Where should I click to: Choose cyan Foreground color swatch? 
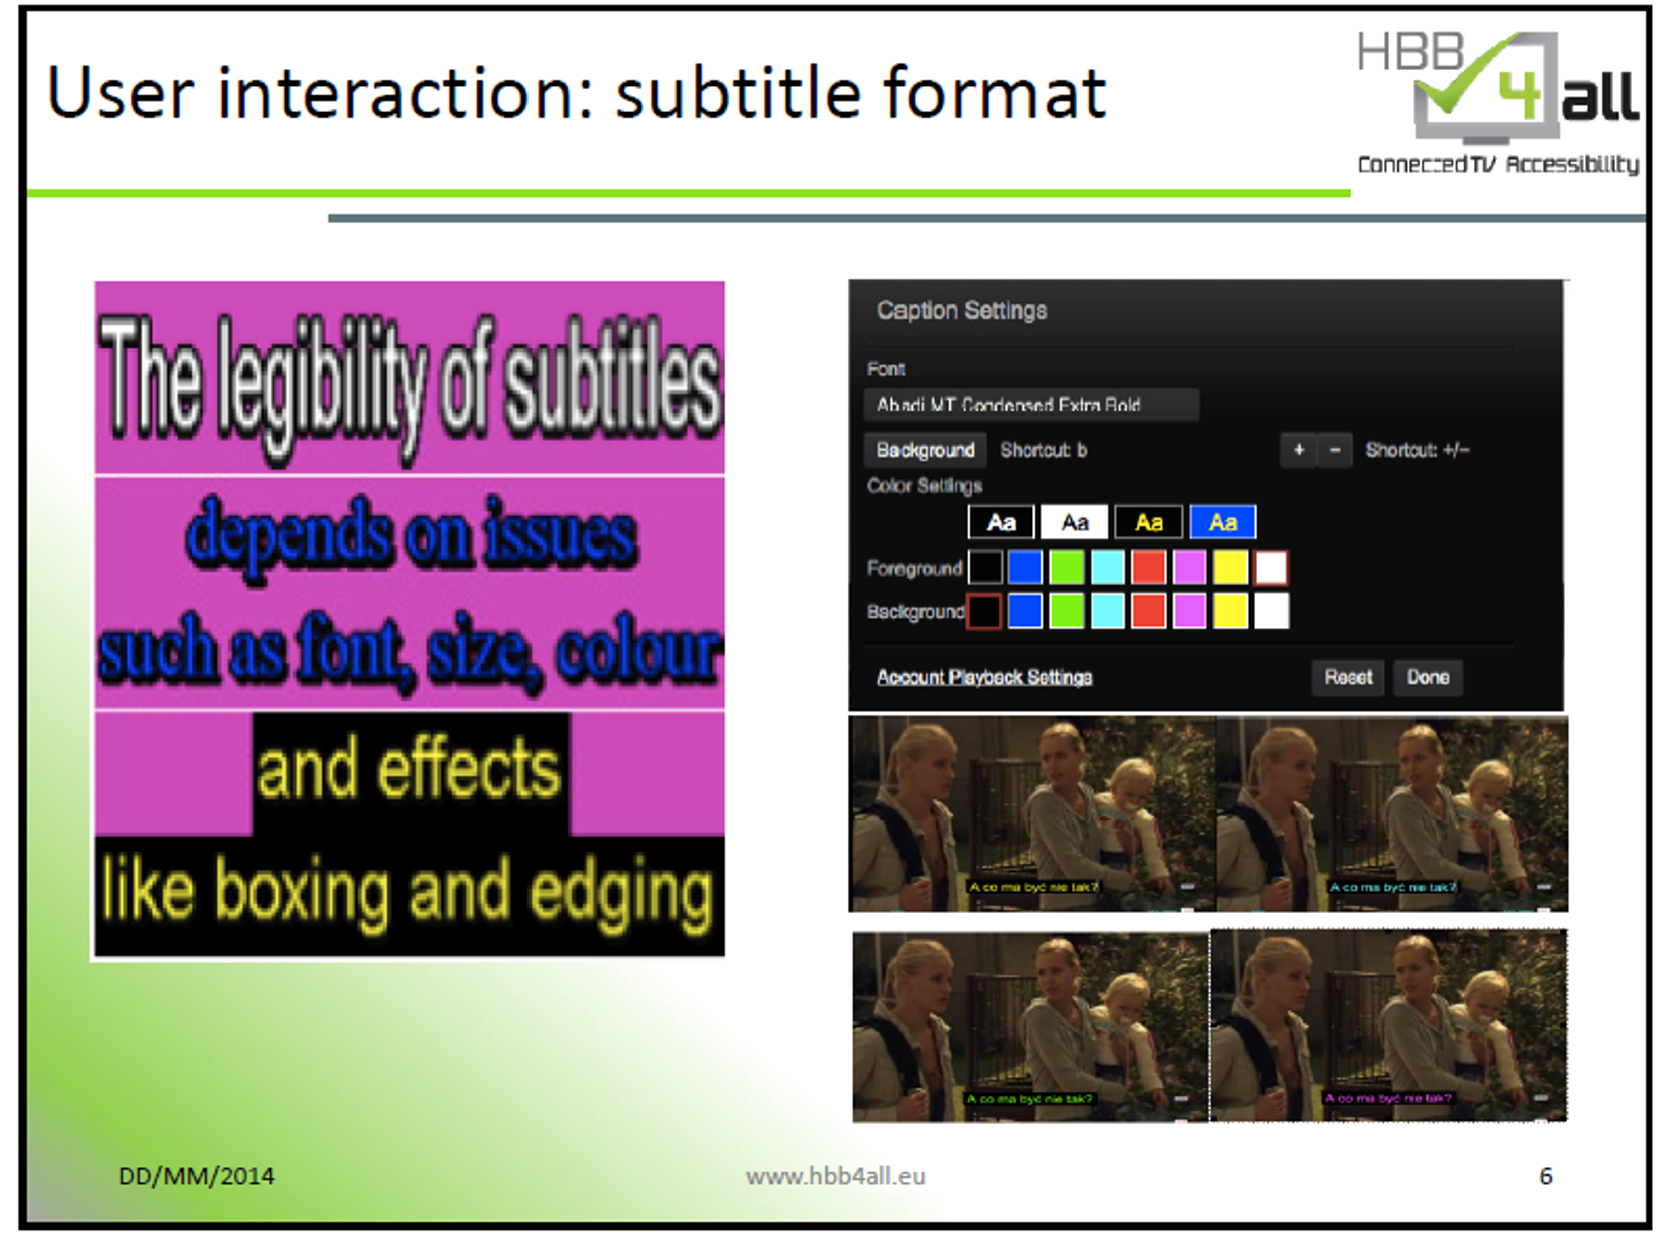[x=1108, y=567]
